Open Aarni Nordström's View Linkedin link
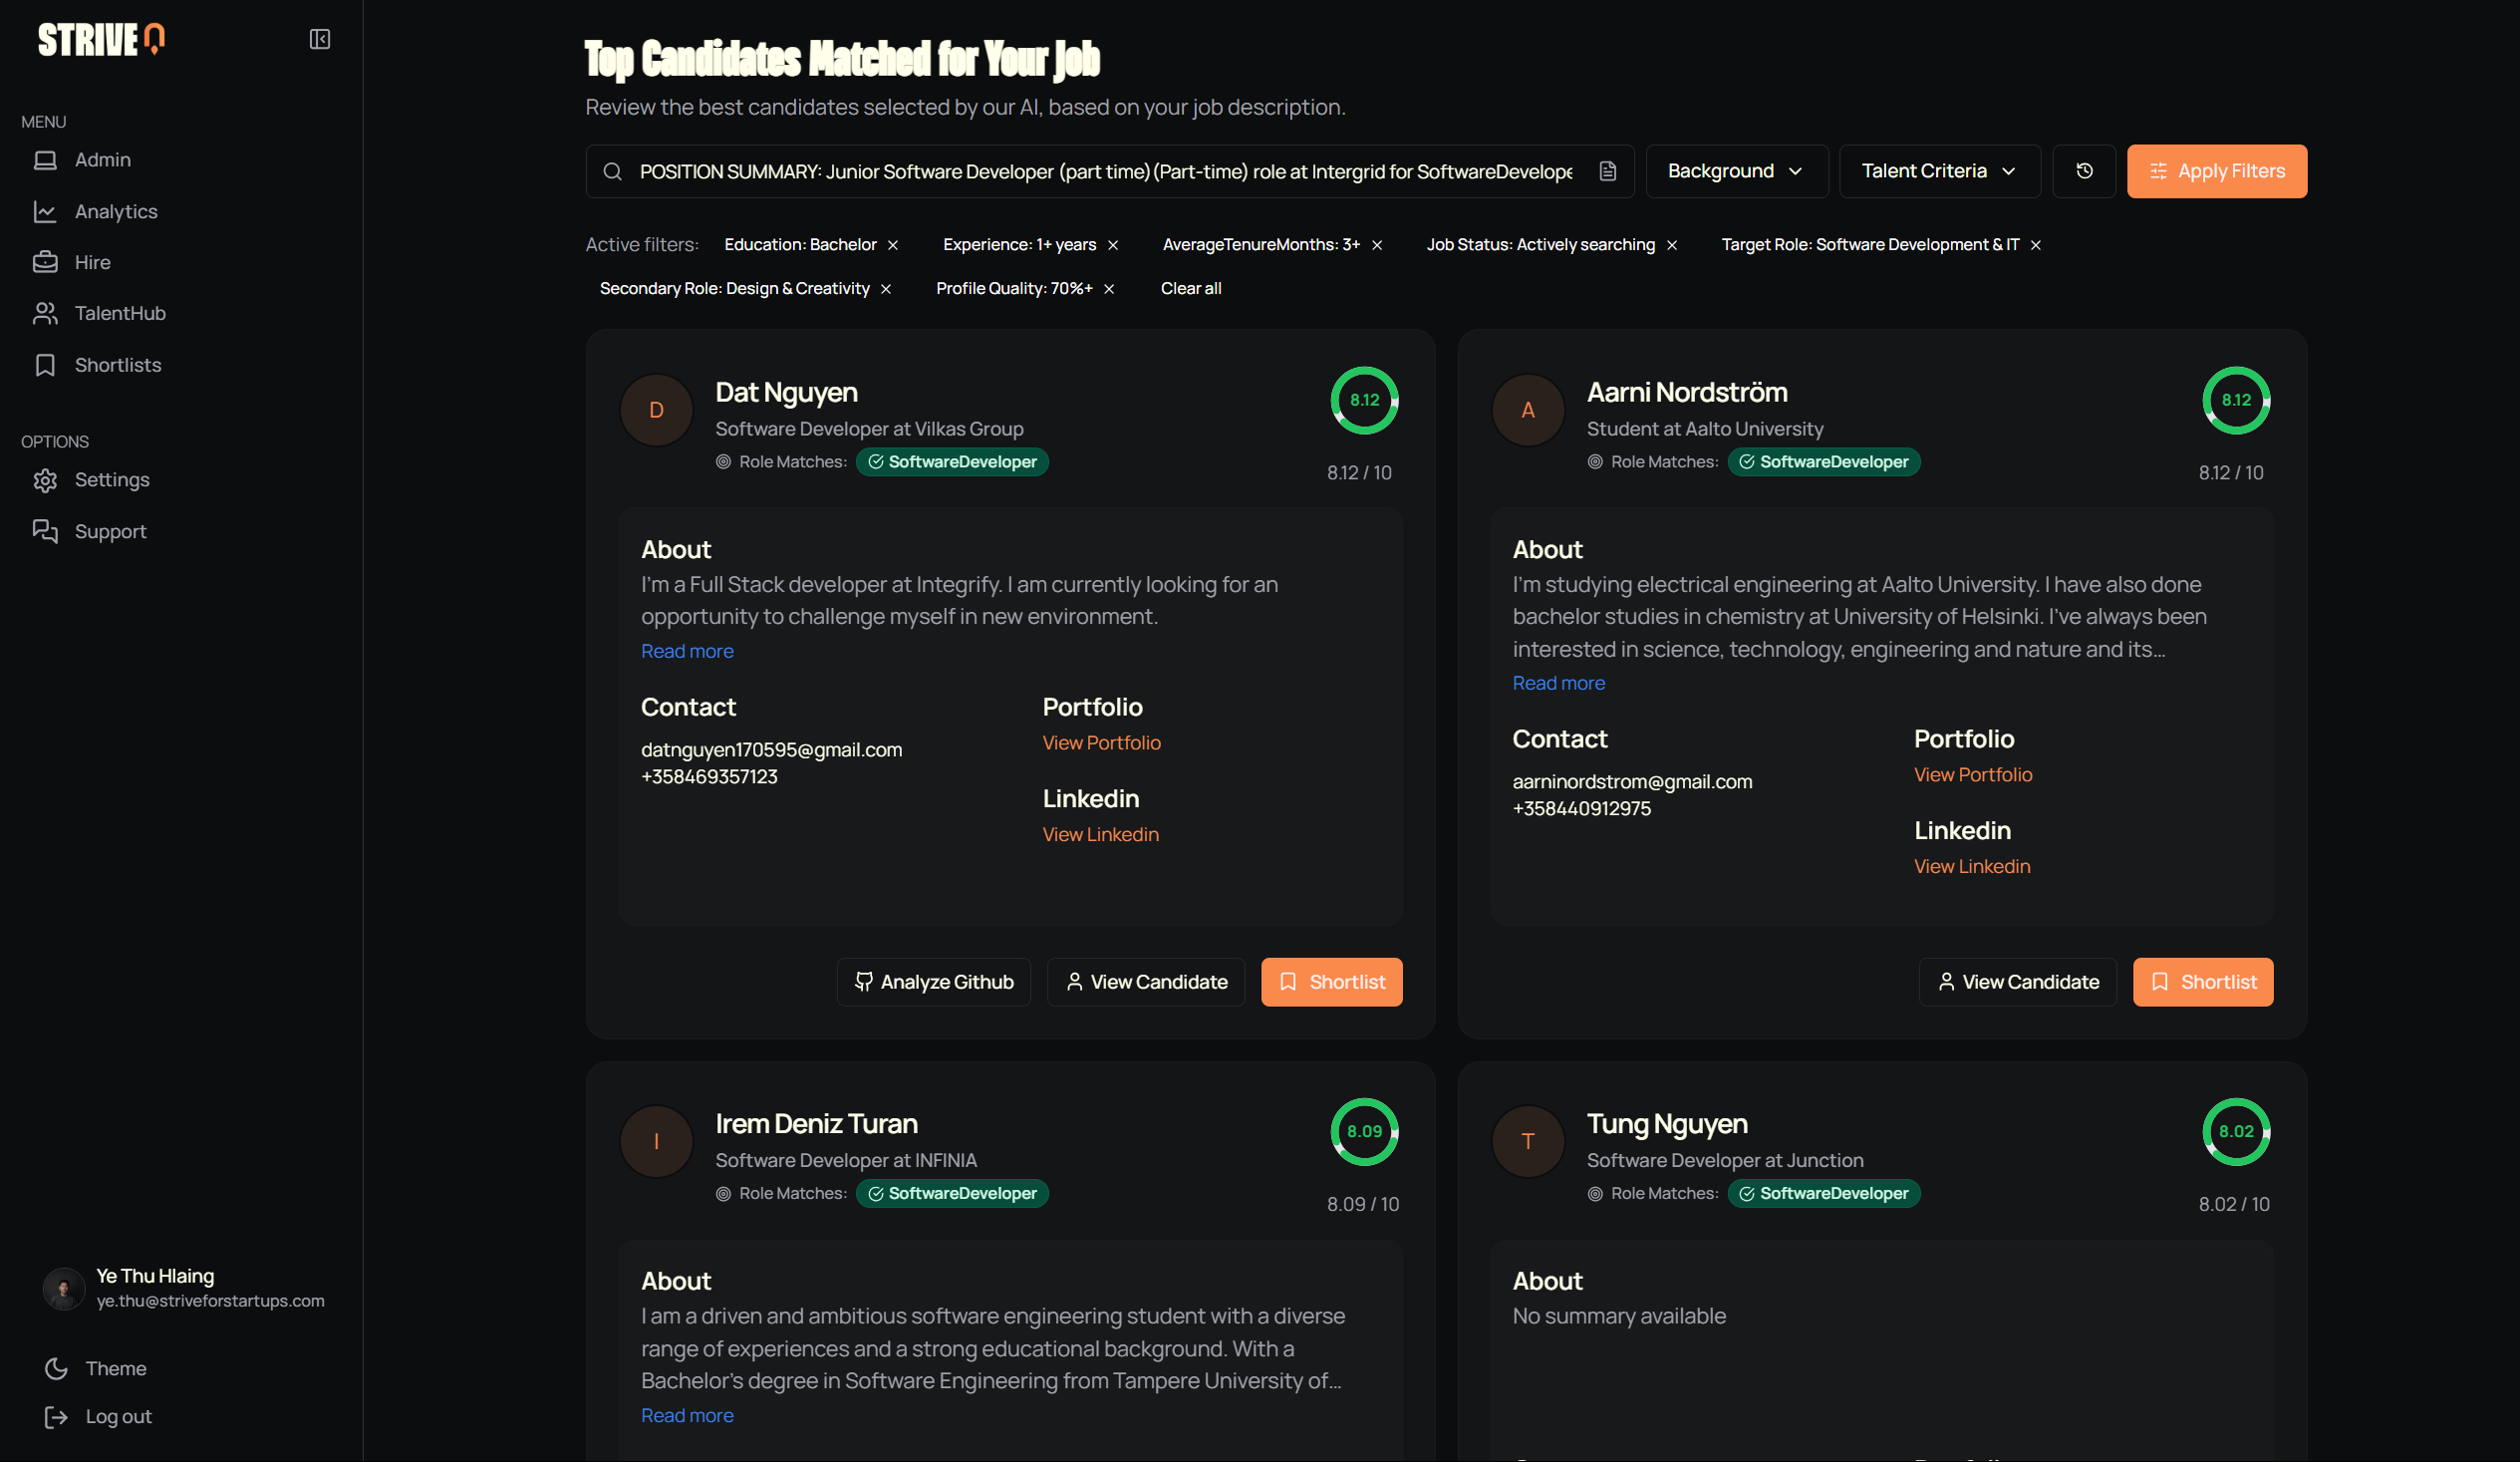This screenshot has width=2520, height=1462. (x=1972, y=867)
